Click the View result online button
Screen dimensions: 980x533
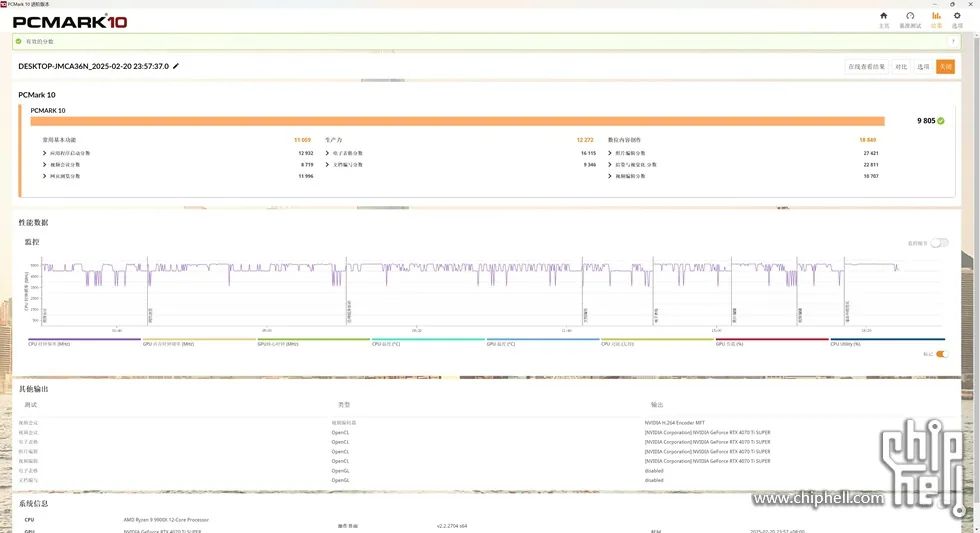pos(866,66)
